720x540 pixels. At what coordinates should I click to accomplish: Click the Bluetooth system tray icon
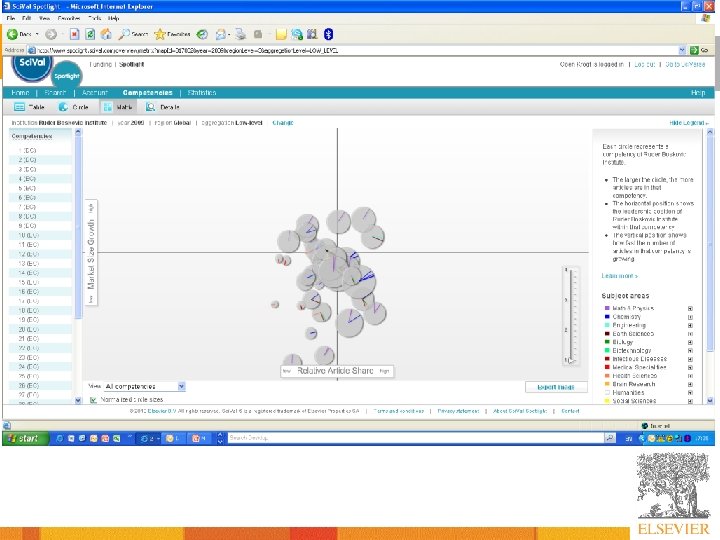687,439
